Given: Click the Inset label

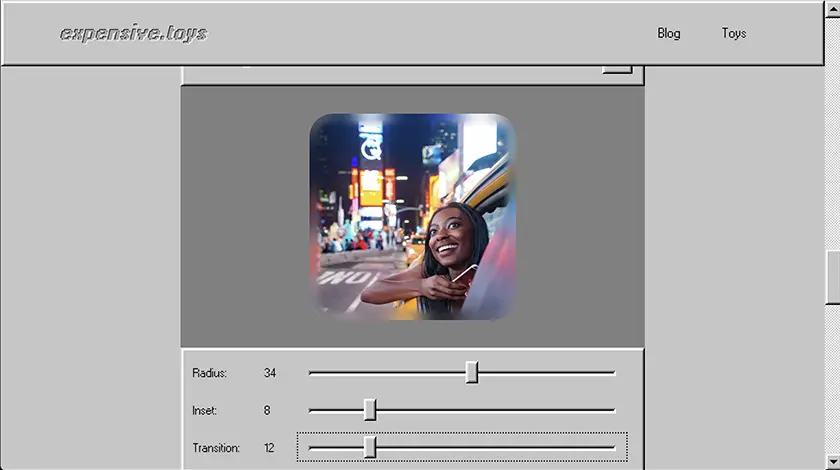Looking at the screenshot, I should click(204, 411).
